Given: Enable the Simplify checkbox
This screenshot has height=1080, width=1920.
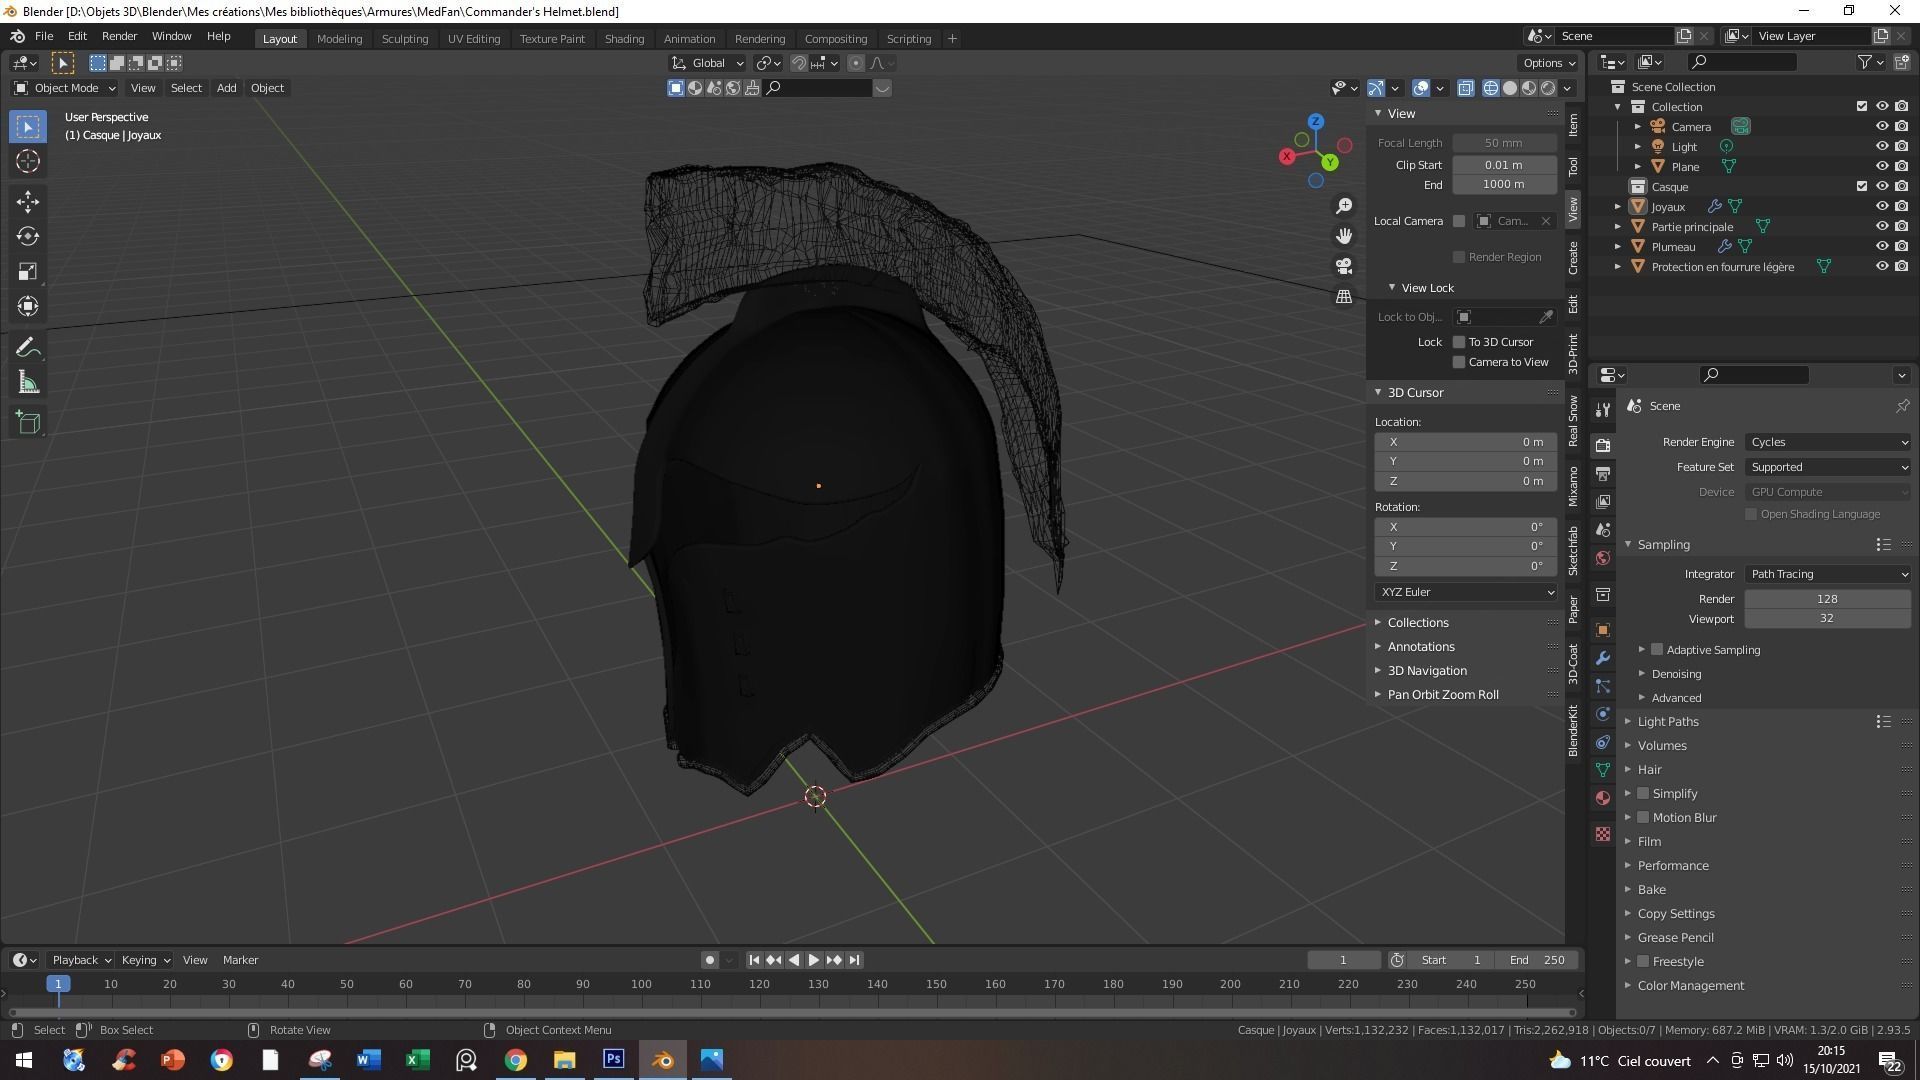Looking at the screenshot, I should (x=1643, y=793).
